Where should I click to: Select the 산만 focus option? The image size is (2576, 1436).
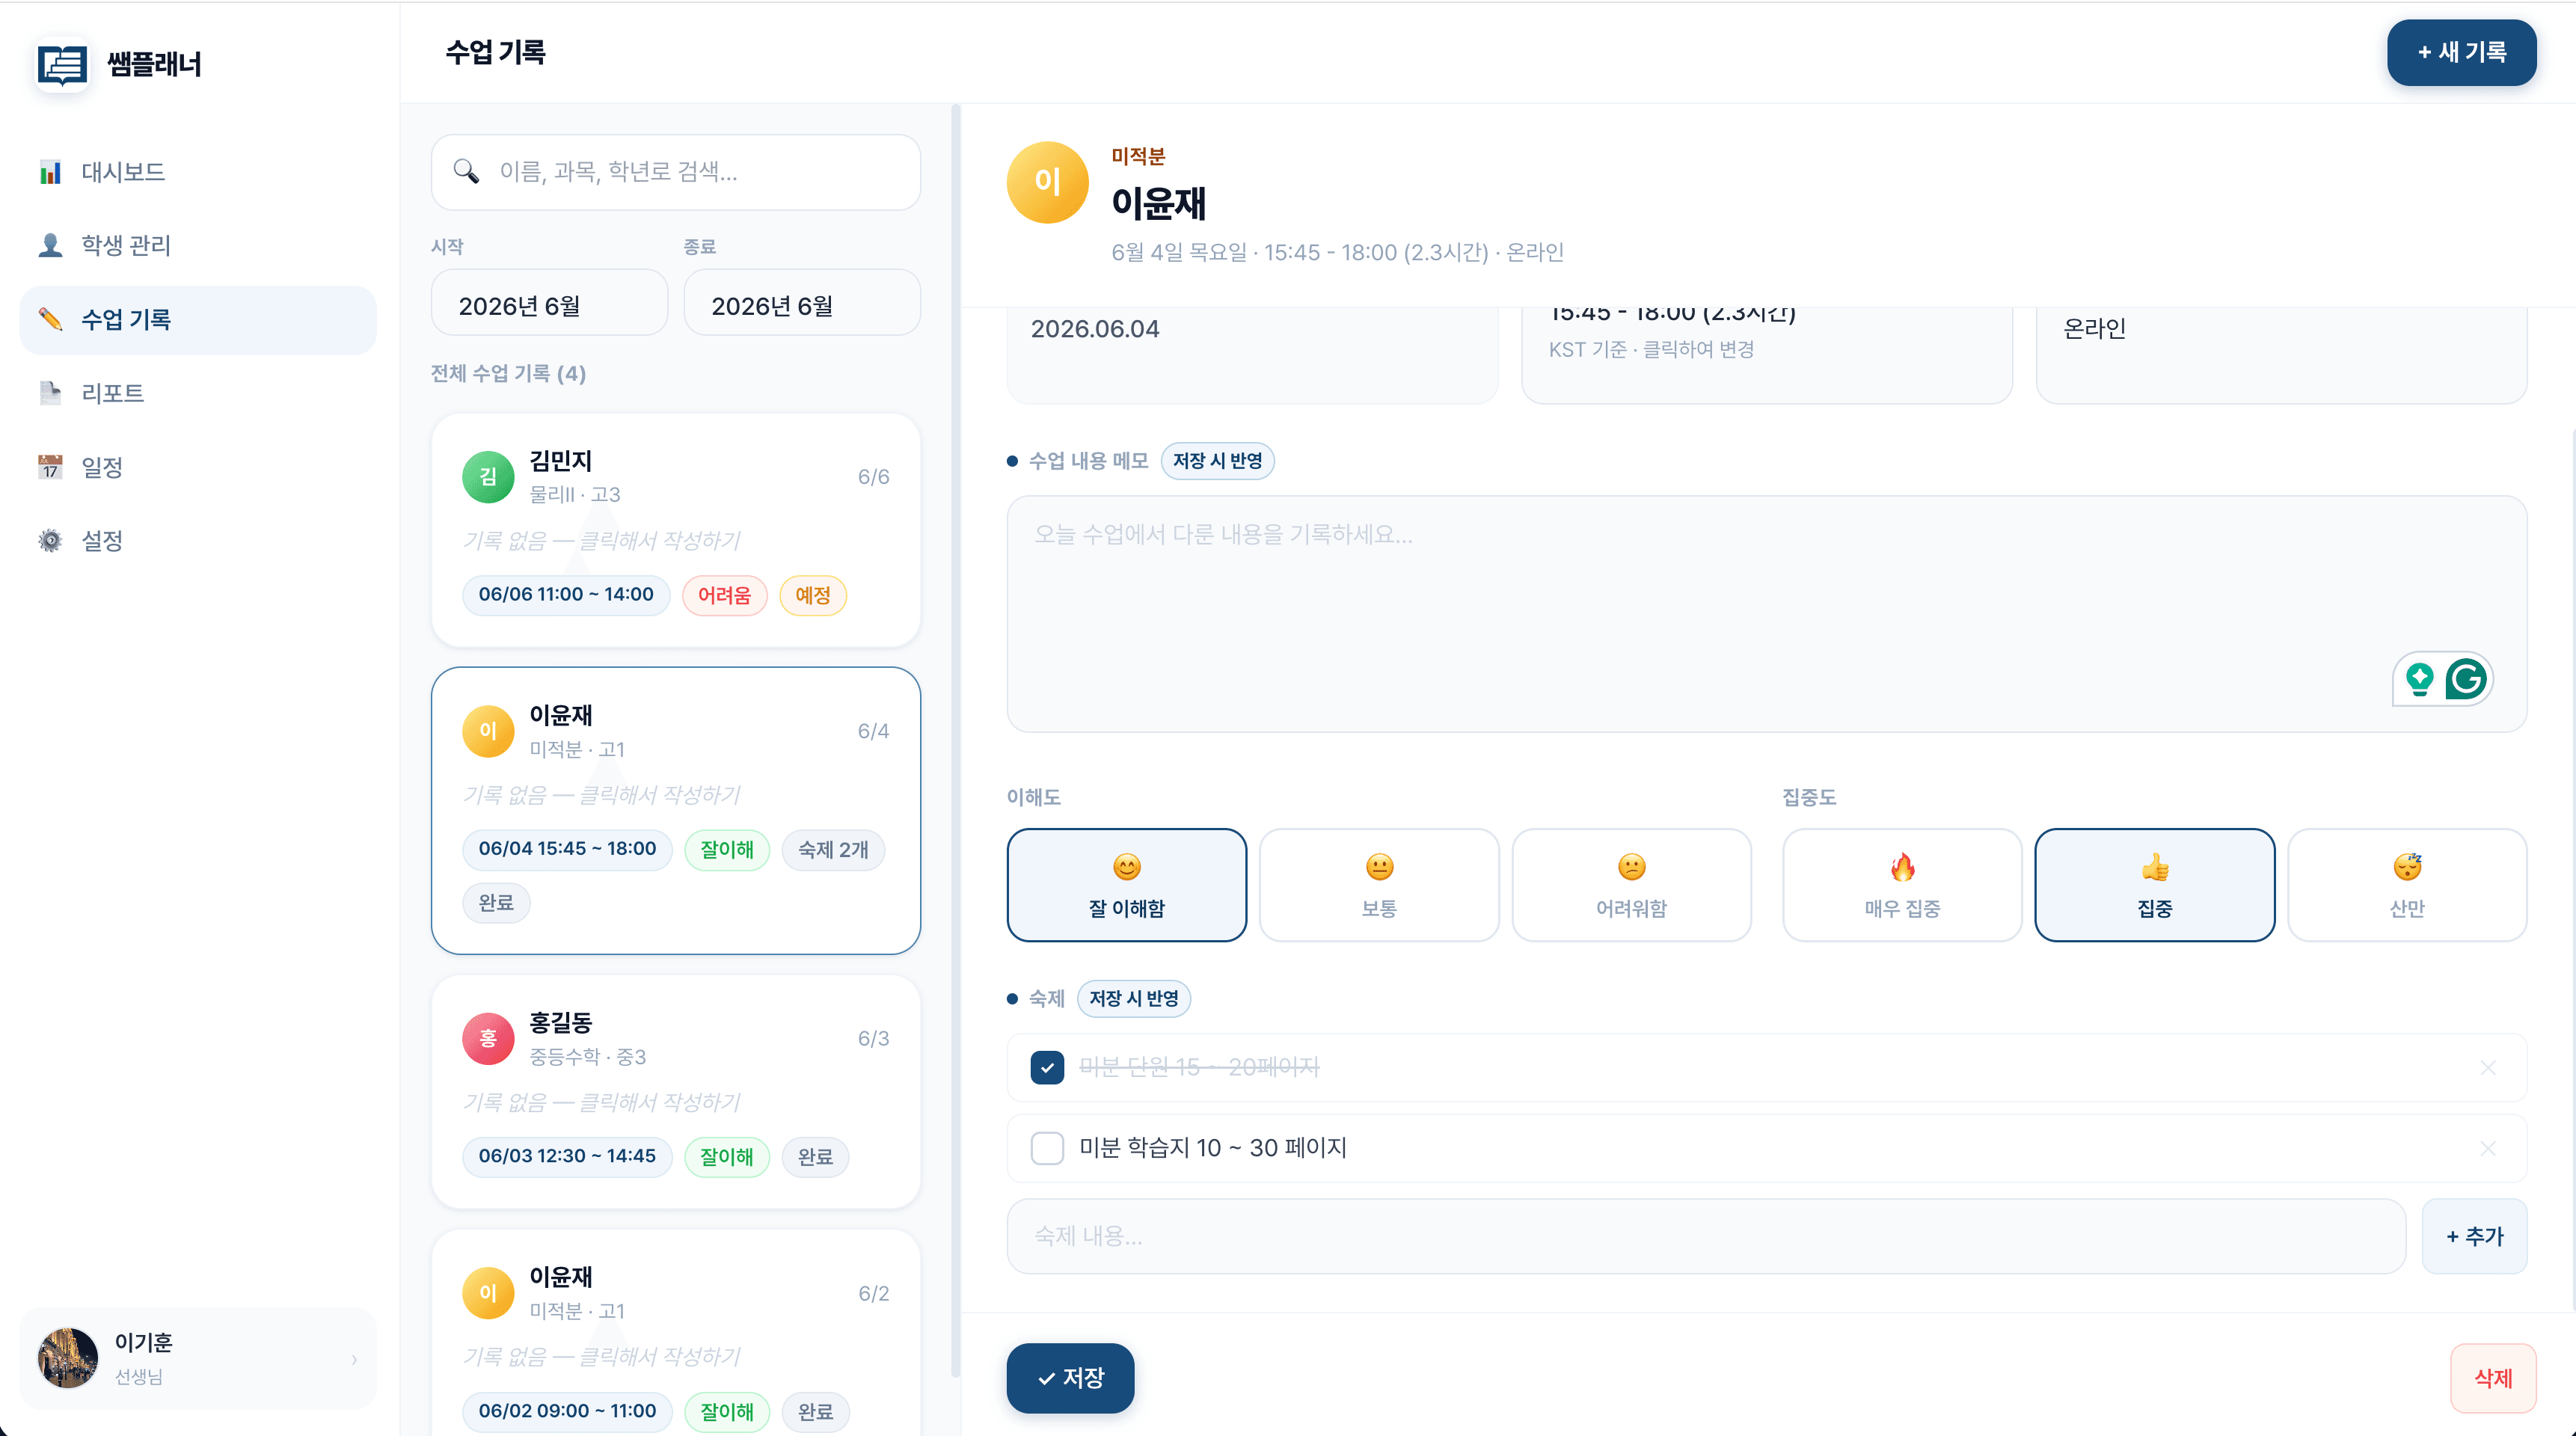[x=2407, y=885]
